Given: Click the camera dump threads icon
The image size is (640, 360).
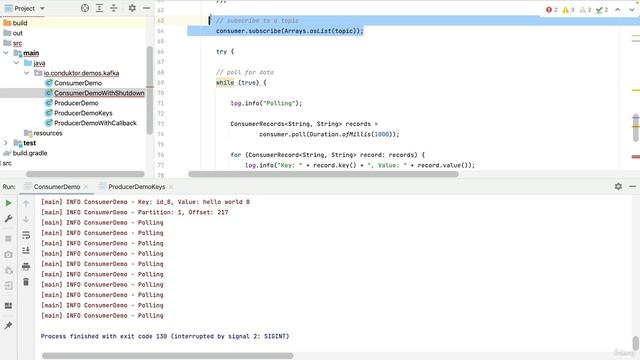Looking at the screenshot, I should pyautogui.click(x=8, y=254).
